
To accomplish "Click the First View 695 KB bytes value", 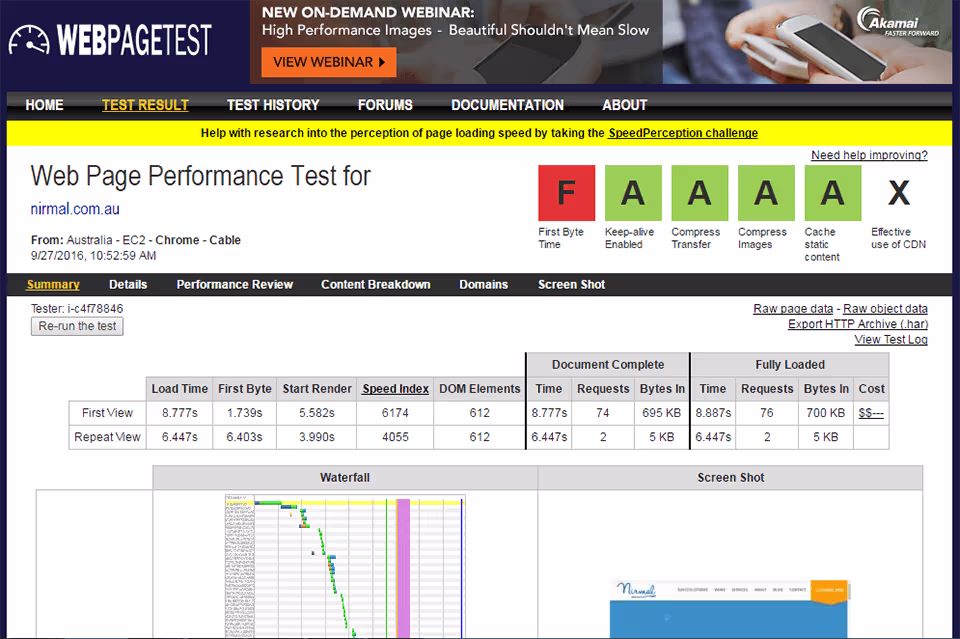I will [x=661, y=413].
